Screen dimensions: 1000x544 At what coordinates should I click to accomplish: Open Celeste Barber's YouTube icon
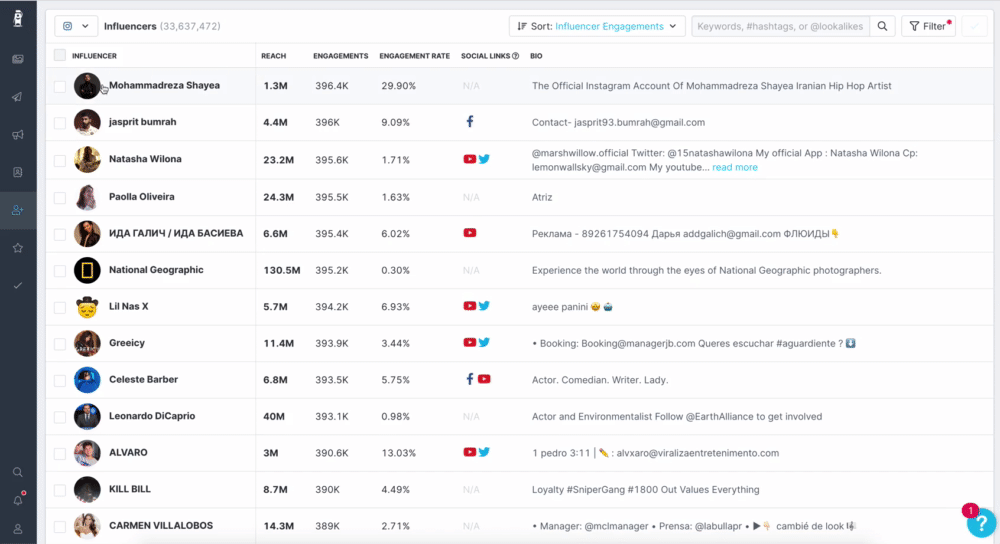tap(484, 379)
